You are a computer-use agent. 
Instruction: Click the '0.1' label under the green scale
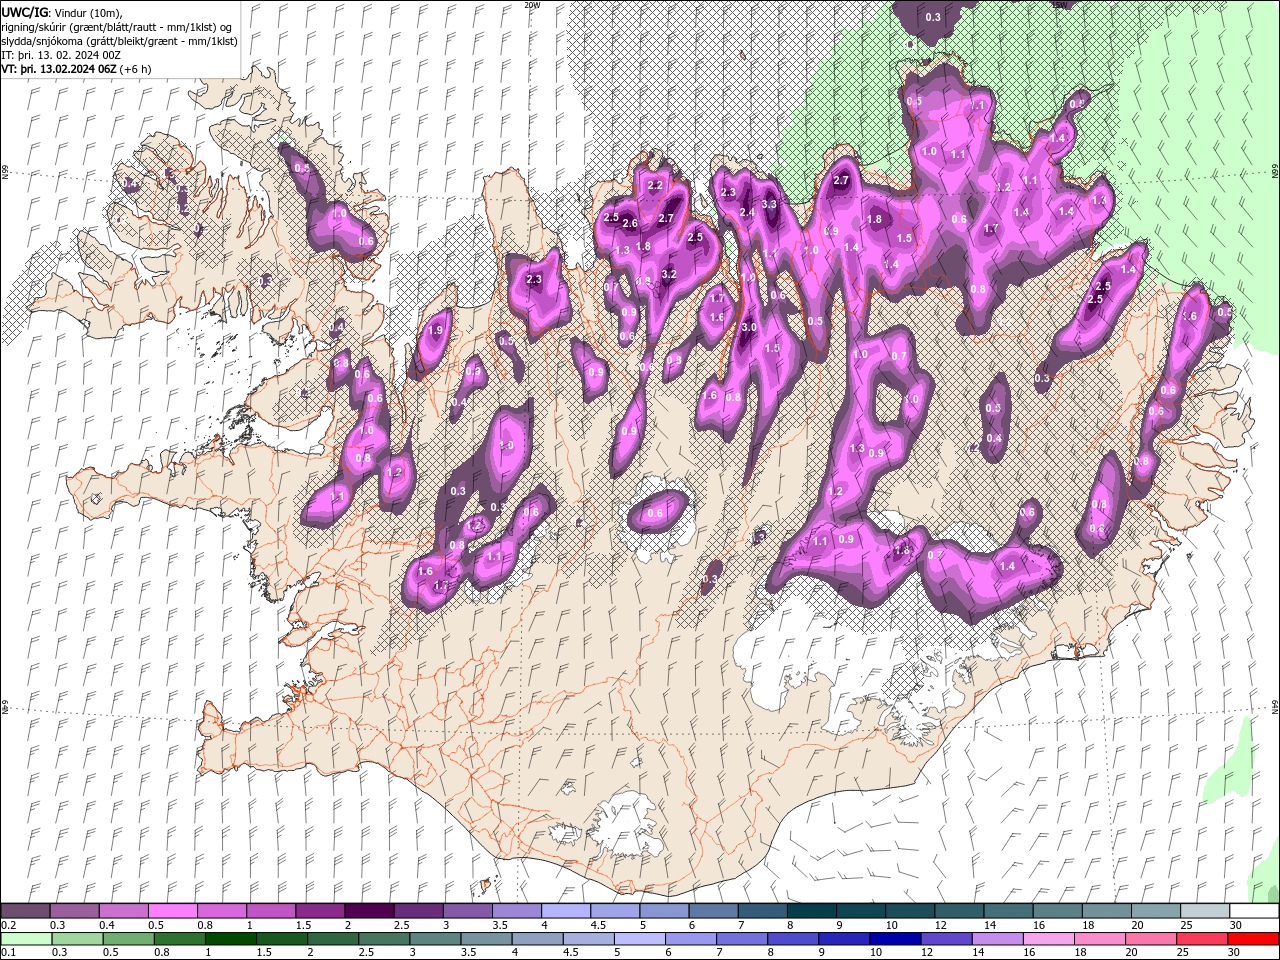pyautogui.click(x=8, y=953)
